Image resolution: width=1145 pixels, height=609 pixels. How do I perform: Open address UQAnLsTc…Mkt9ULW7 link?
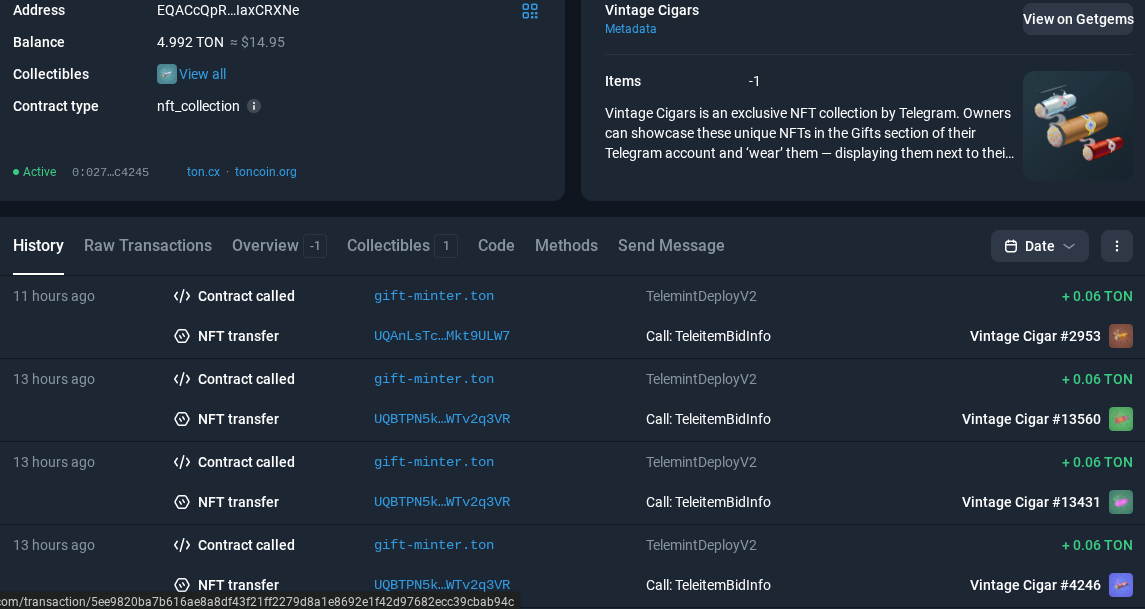(442, 336)
